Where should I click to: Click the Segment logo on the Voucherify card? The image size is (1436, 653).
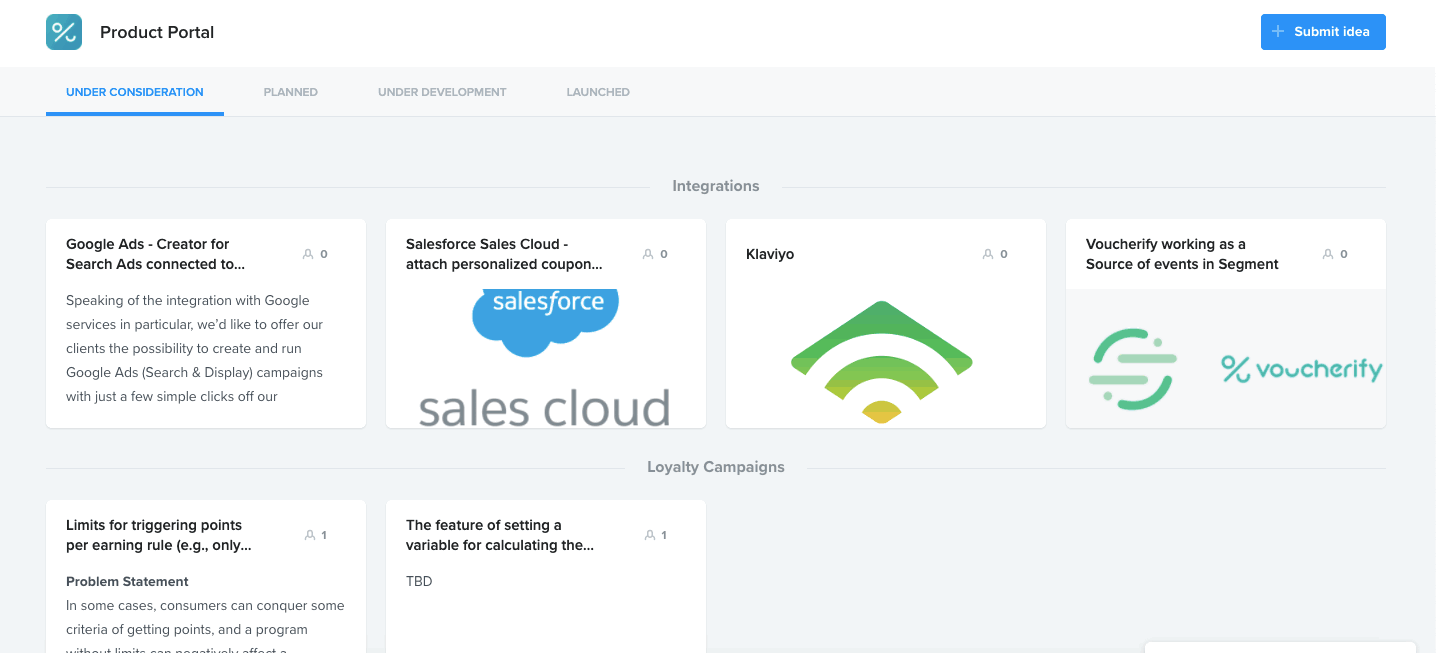tap(1133, 369)
